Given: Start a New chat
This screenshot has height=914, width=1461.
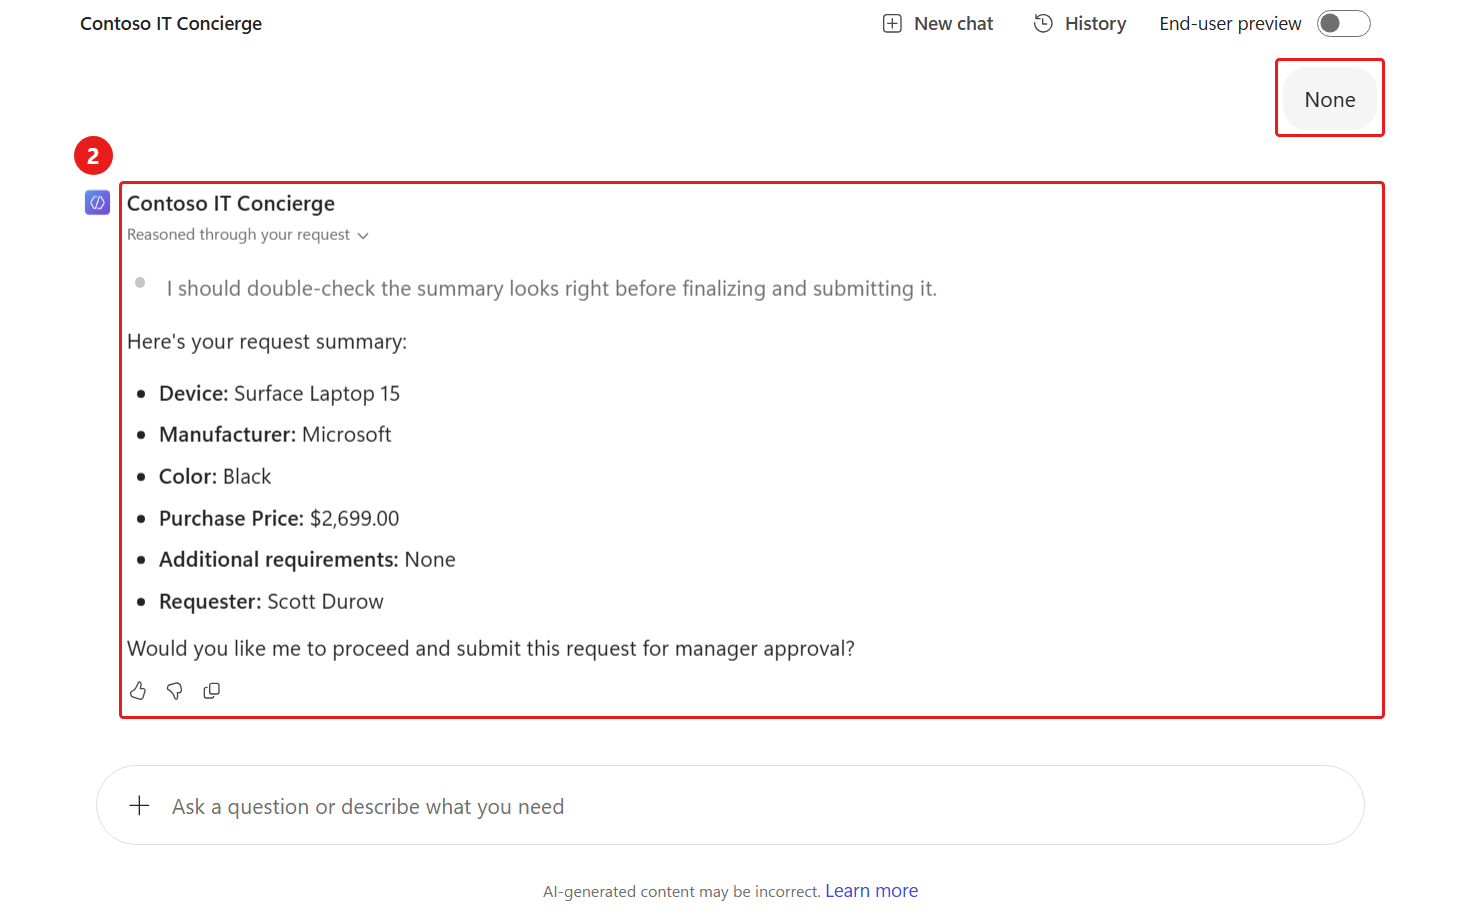Looking at the screenshot, I should pos(938,24).
